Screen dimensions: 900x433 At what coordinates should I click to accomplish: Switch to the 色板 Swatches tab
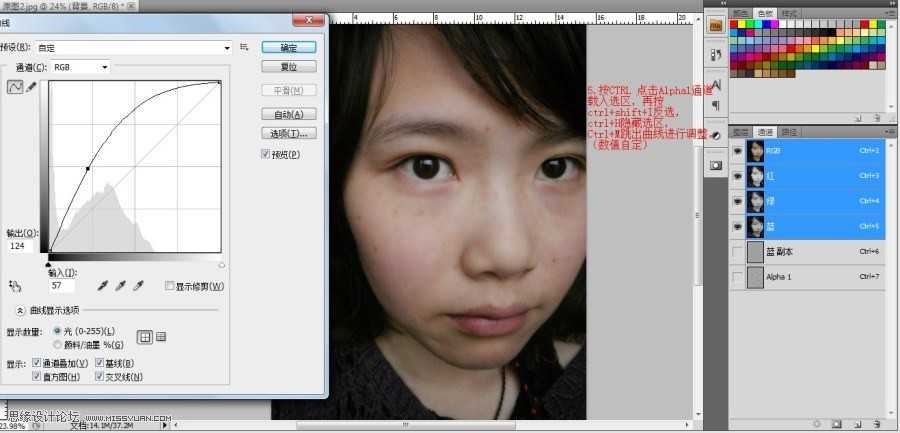(x=765, y=13)
